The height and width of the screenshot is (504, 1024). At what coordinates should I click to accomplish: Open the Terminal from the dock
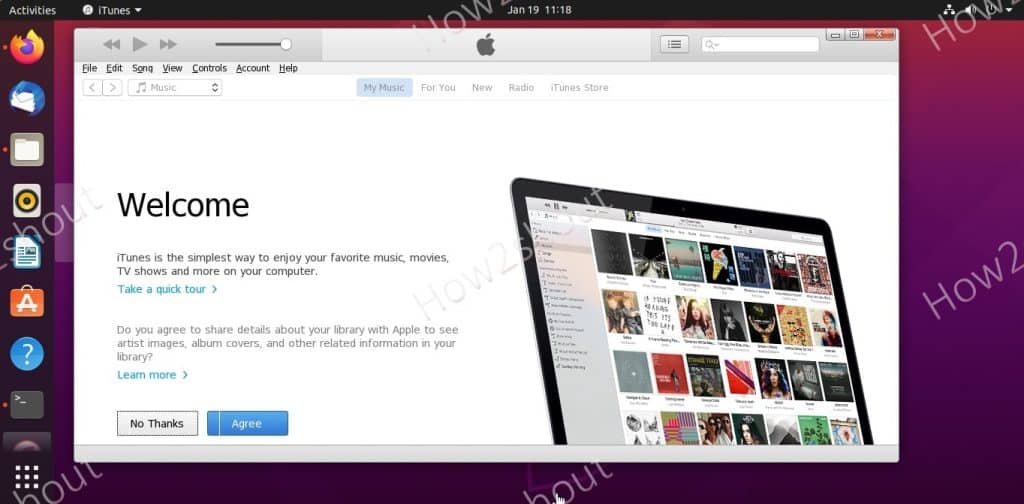(x=27, y=405)
